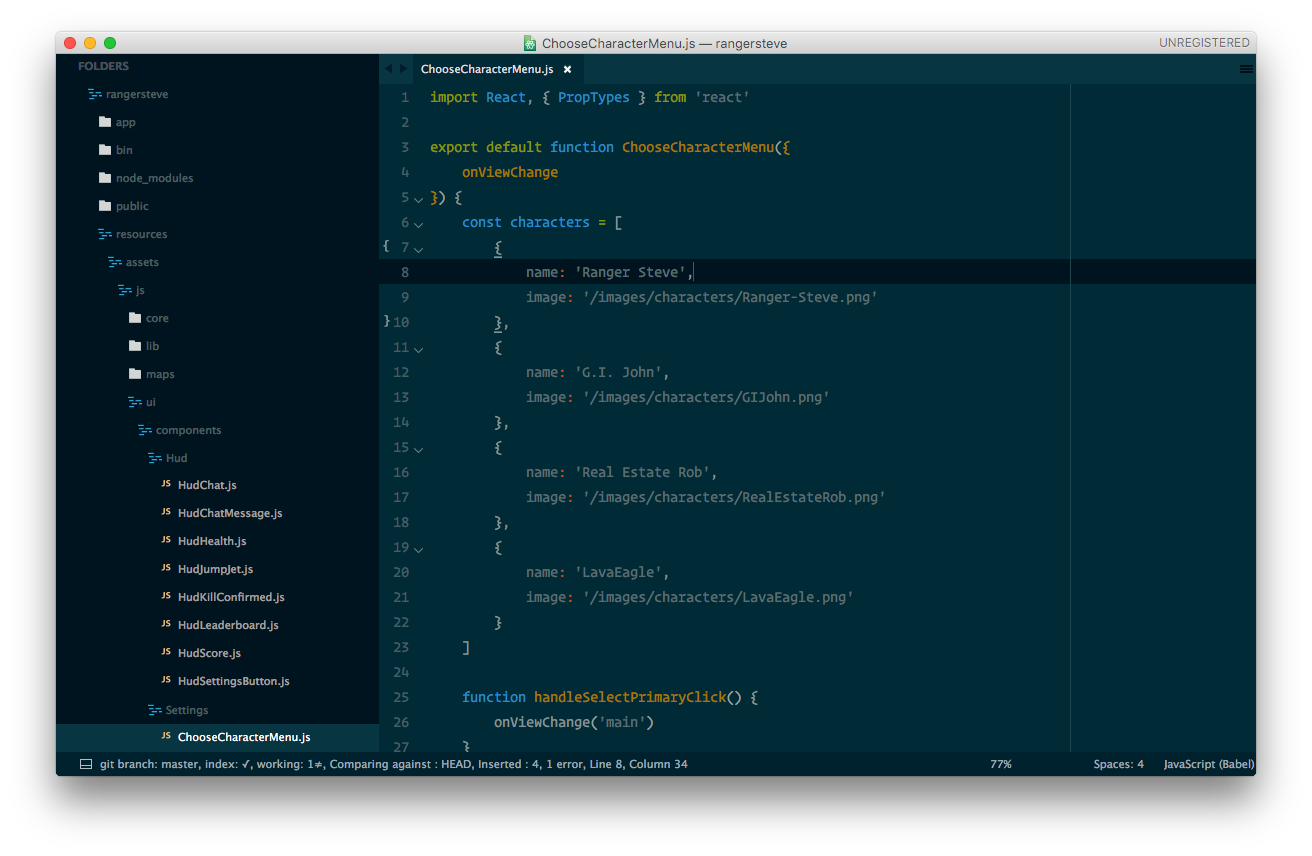Fold the code block at line 11
The image size is (1312, 856).
point(419,349)
